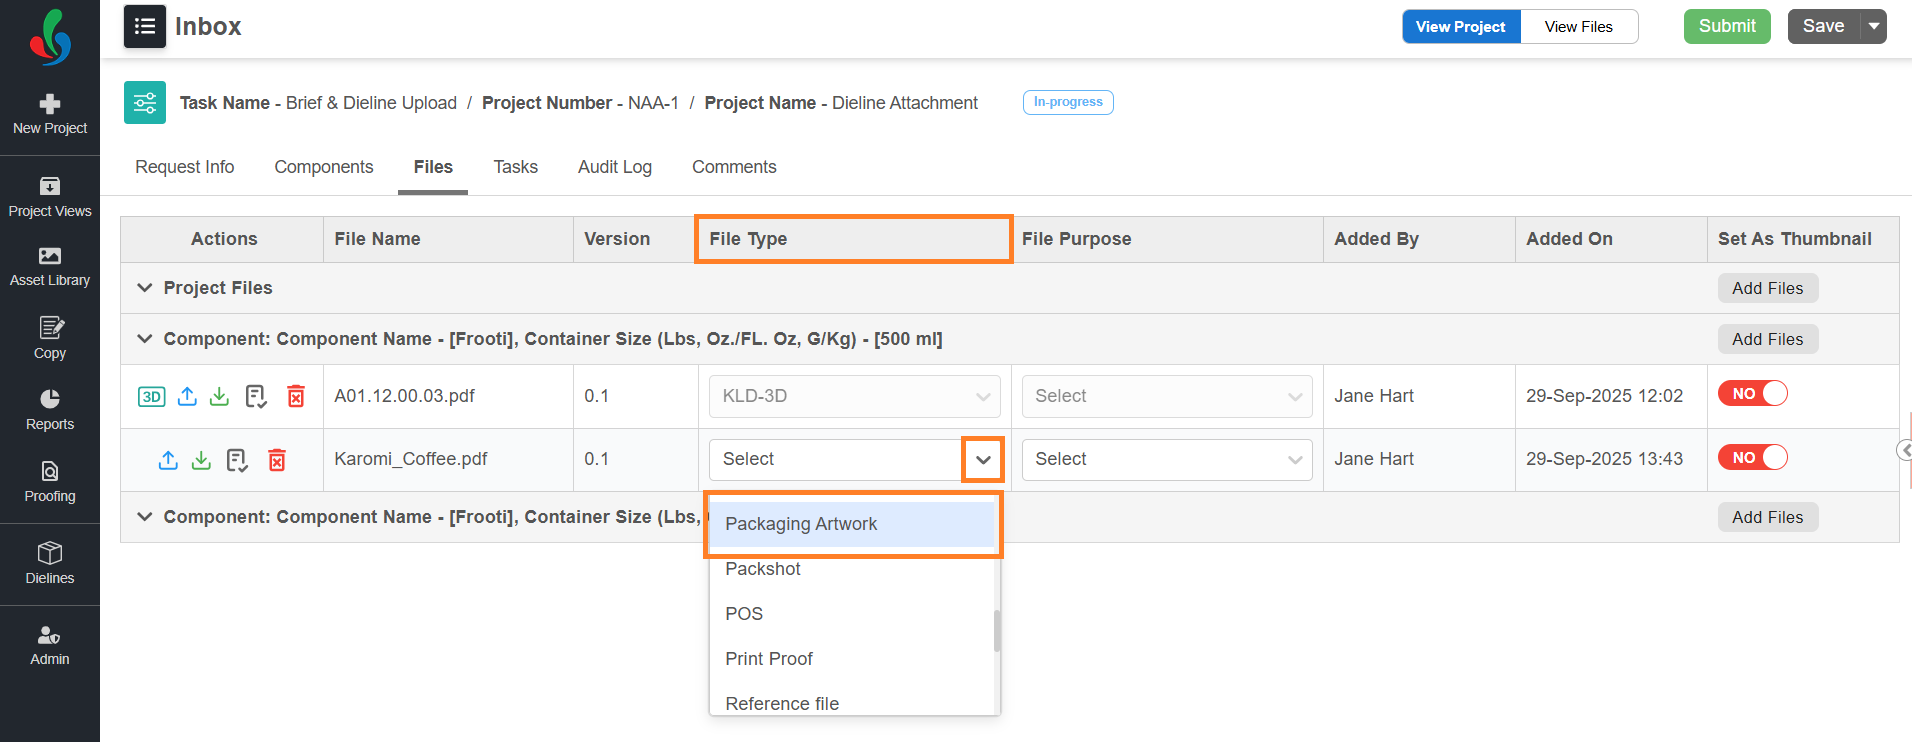Viewport: 1912px width, 742px height.
Task: Open the Save button dropdown arrow
Action: 1874,27
